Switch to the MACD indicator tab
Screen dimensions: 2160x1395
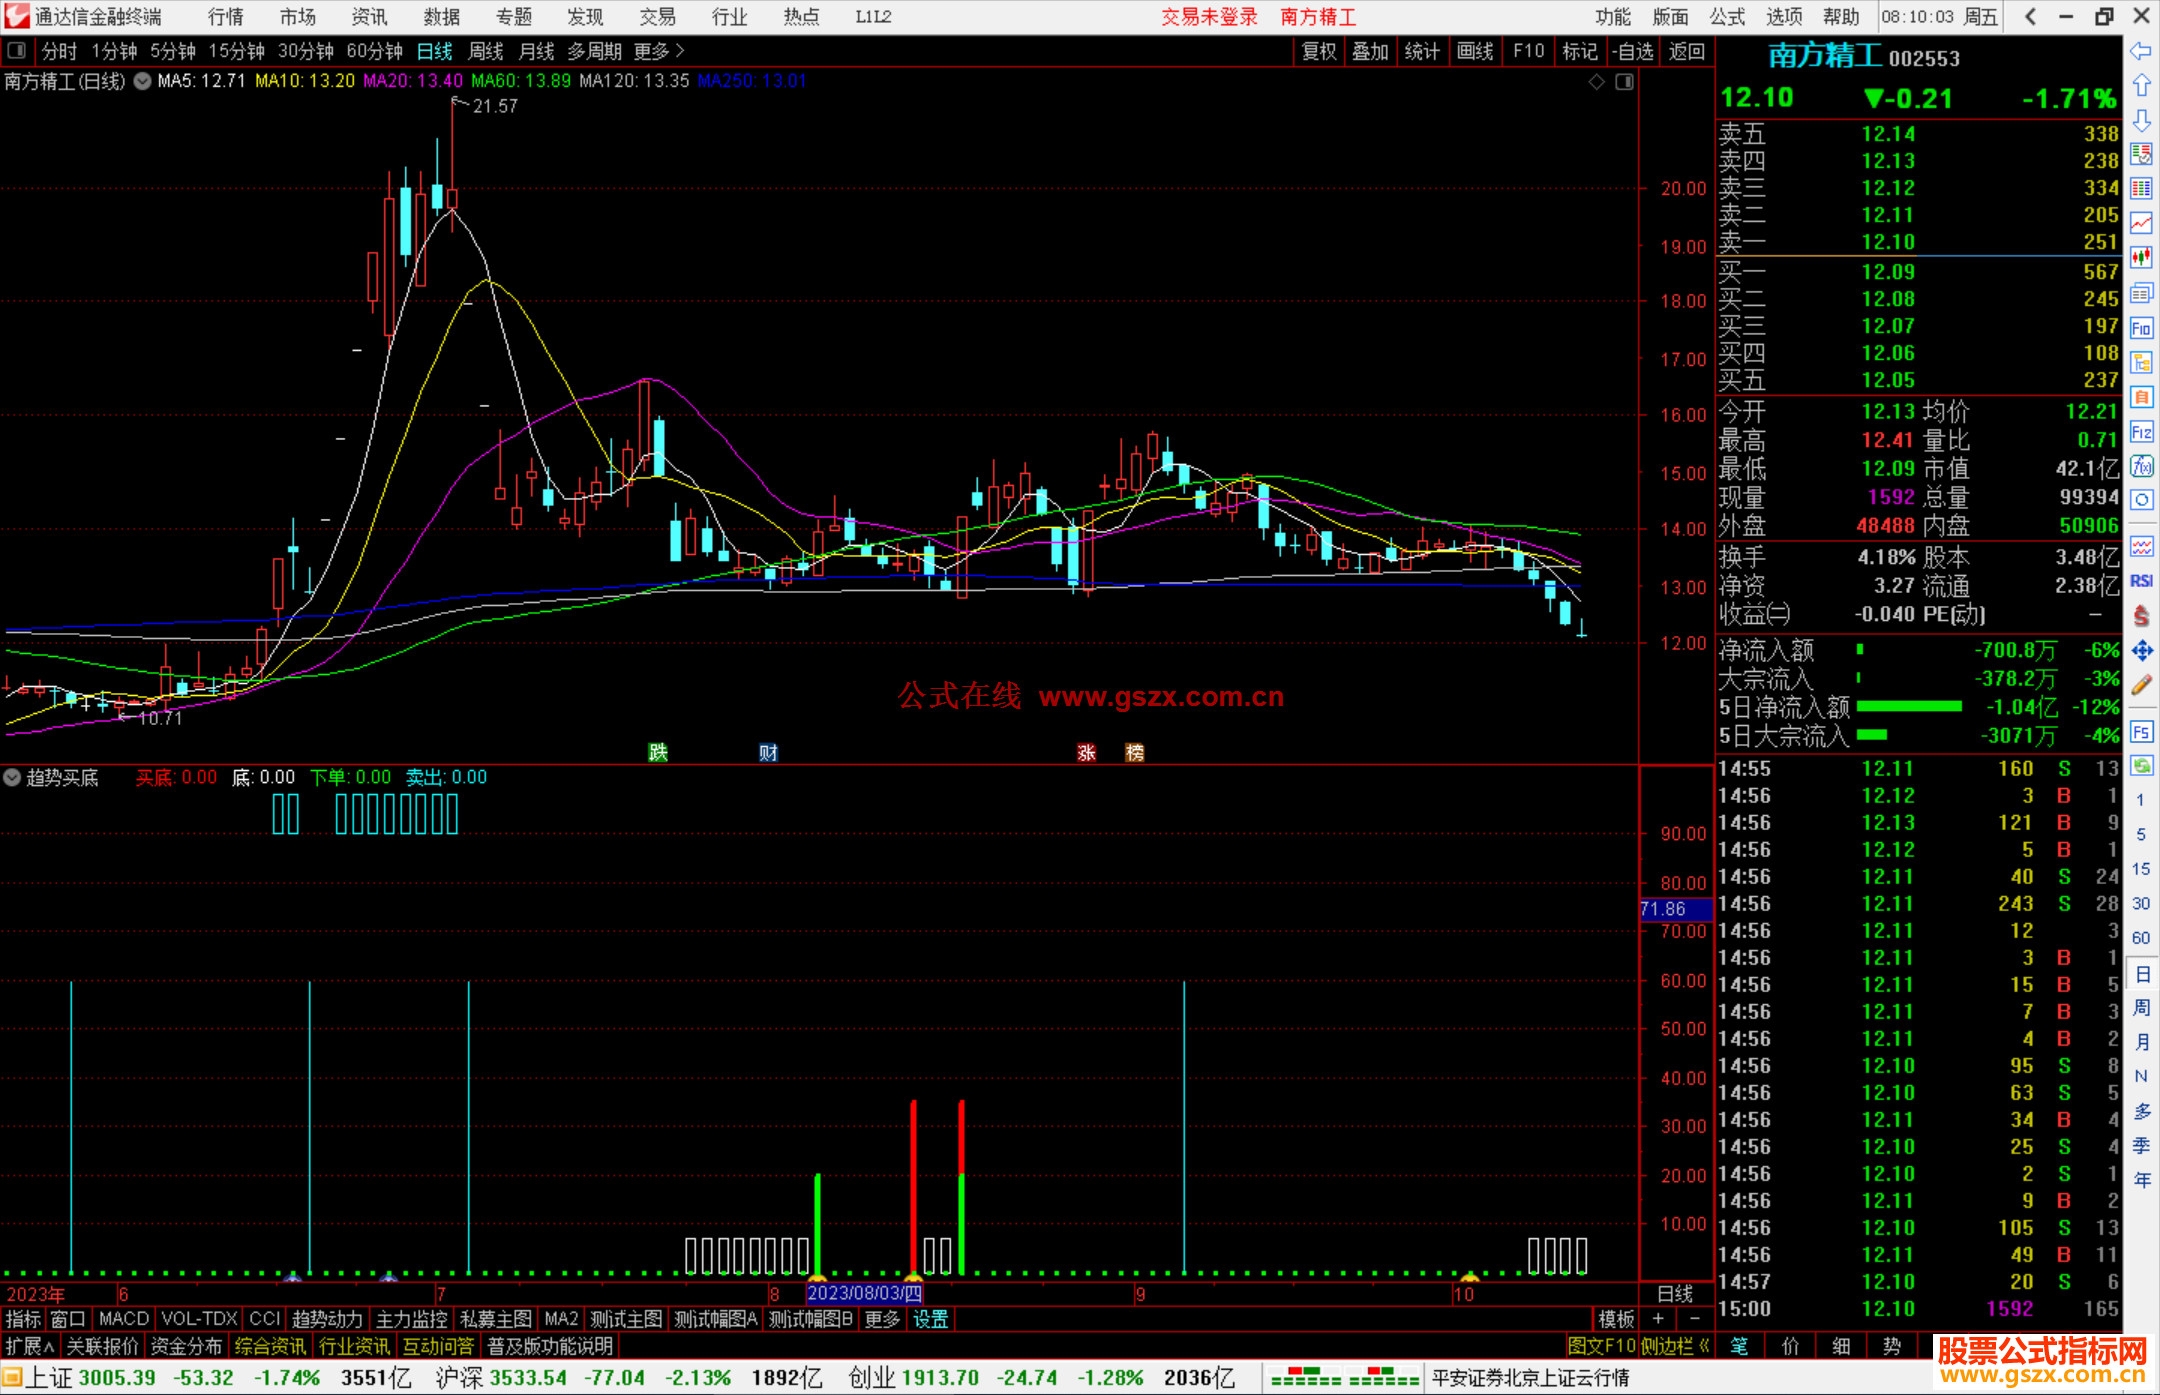pos(124,1319)
